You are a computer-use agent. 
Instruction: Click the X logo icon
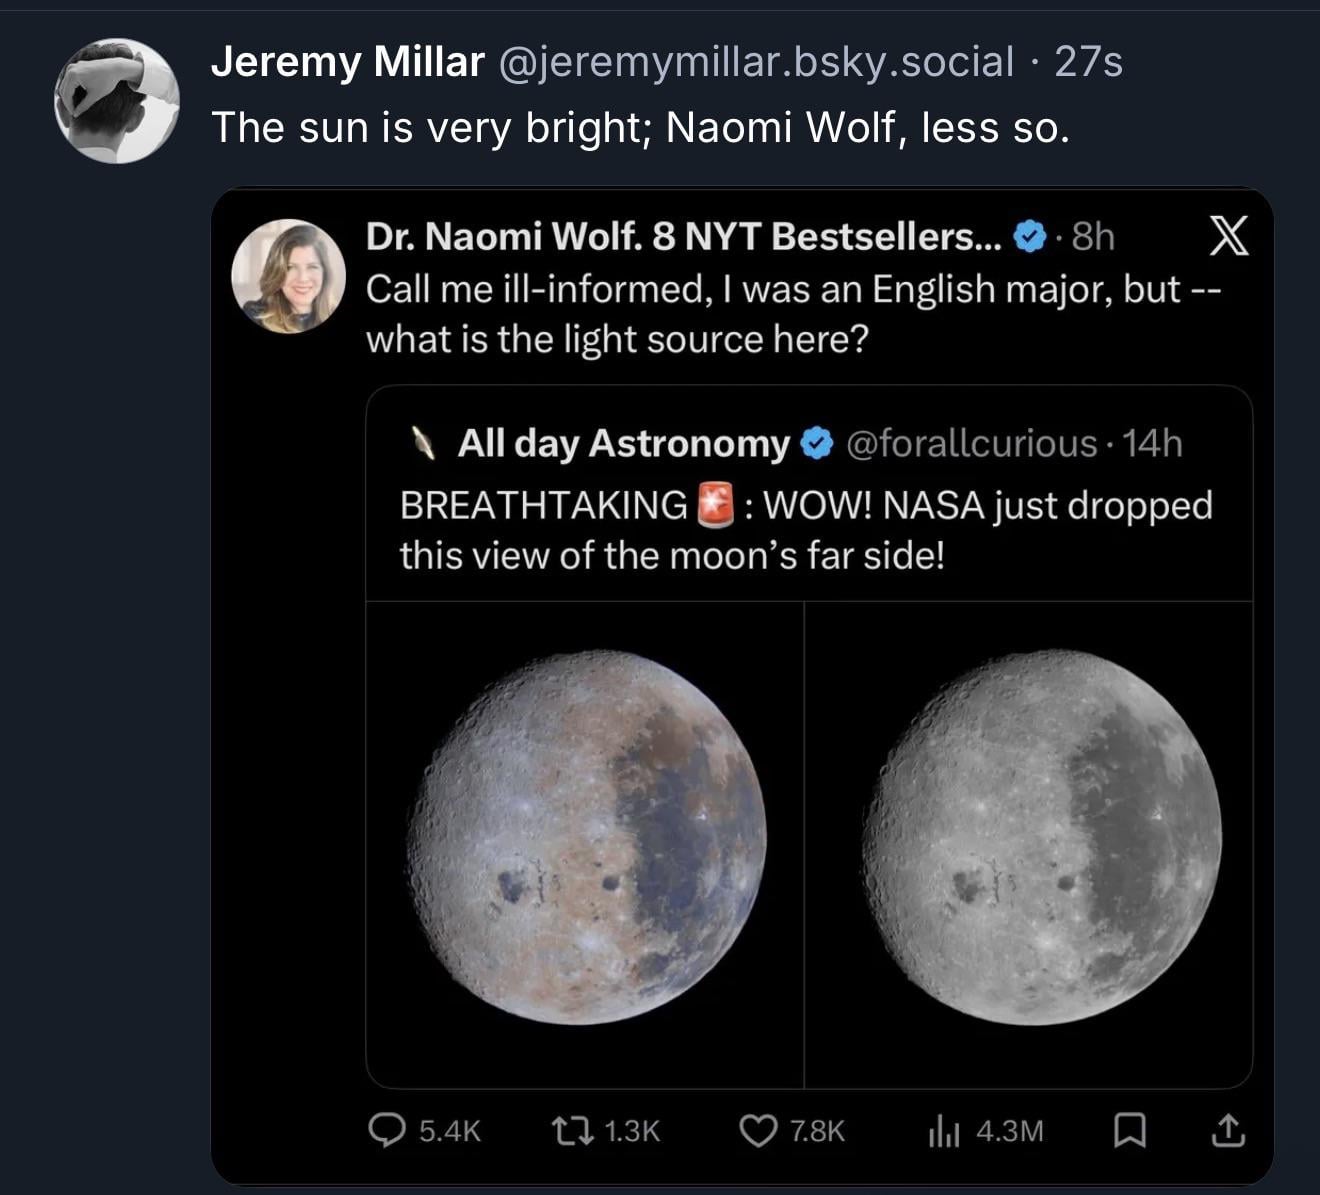[1229, 236]
